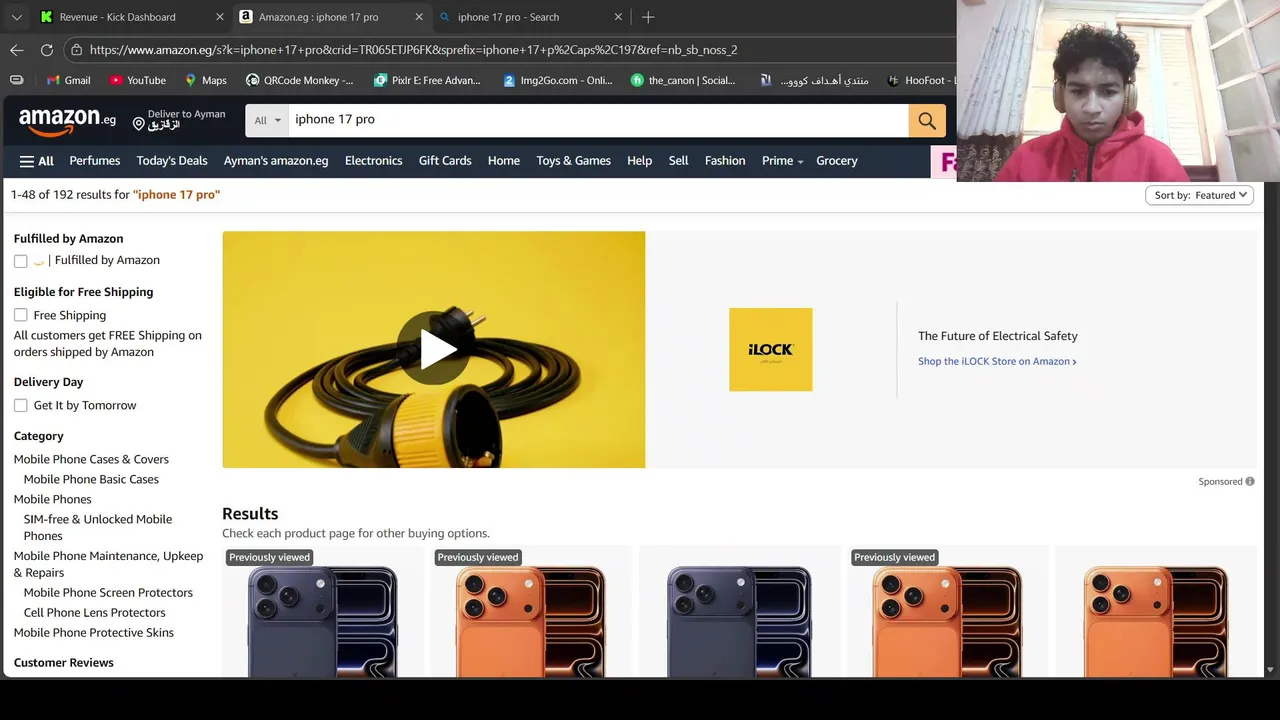Select Cell Phone Lens Protectors category
Image resolution: width=1280 pixels, height=720 pixels.
click(x=95, y=613)
